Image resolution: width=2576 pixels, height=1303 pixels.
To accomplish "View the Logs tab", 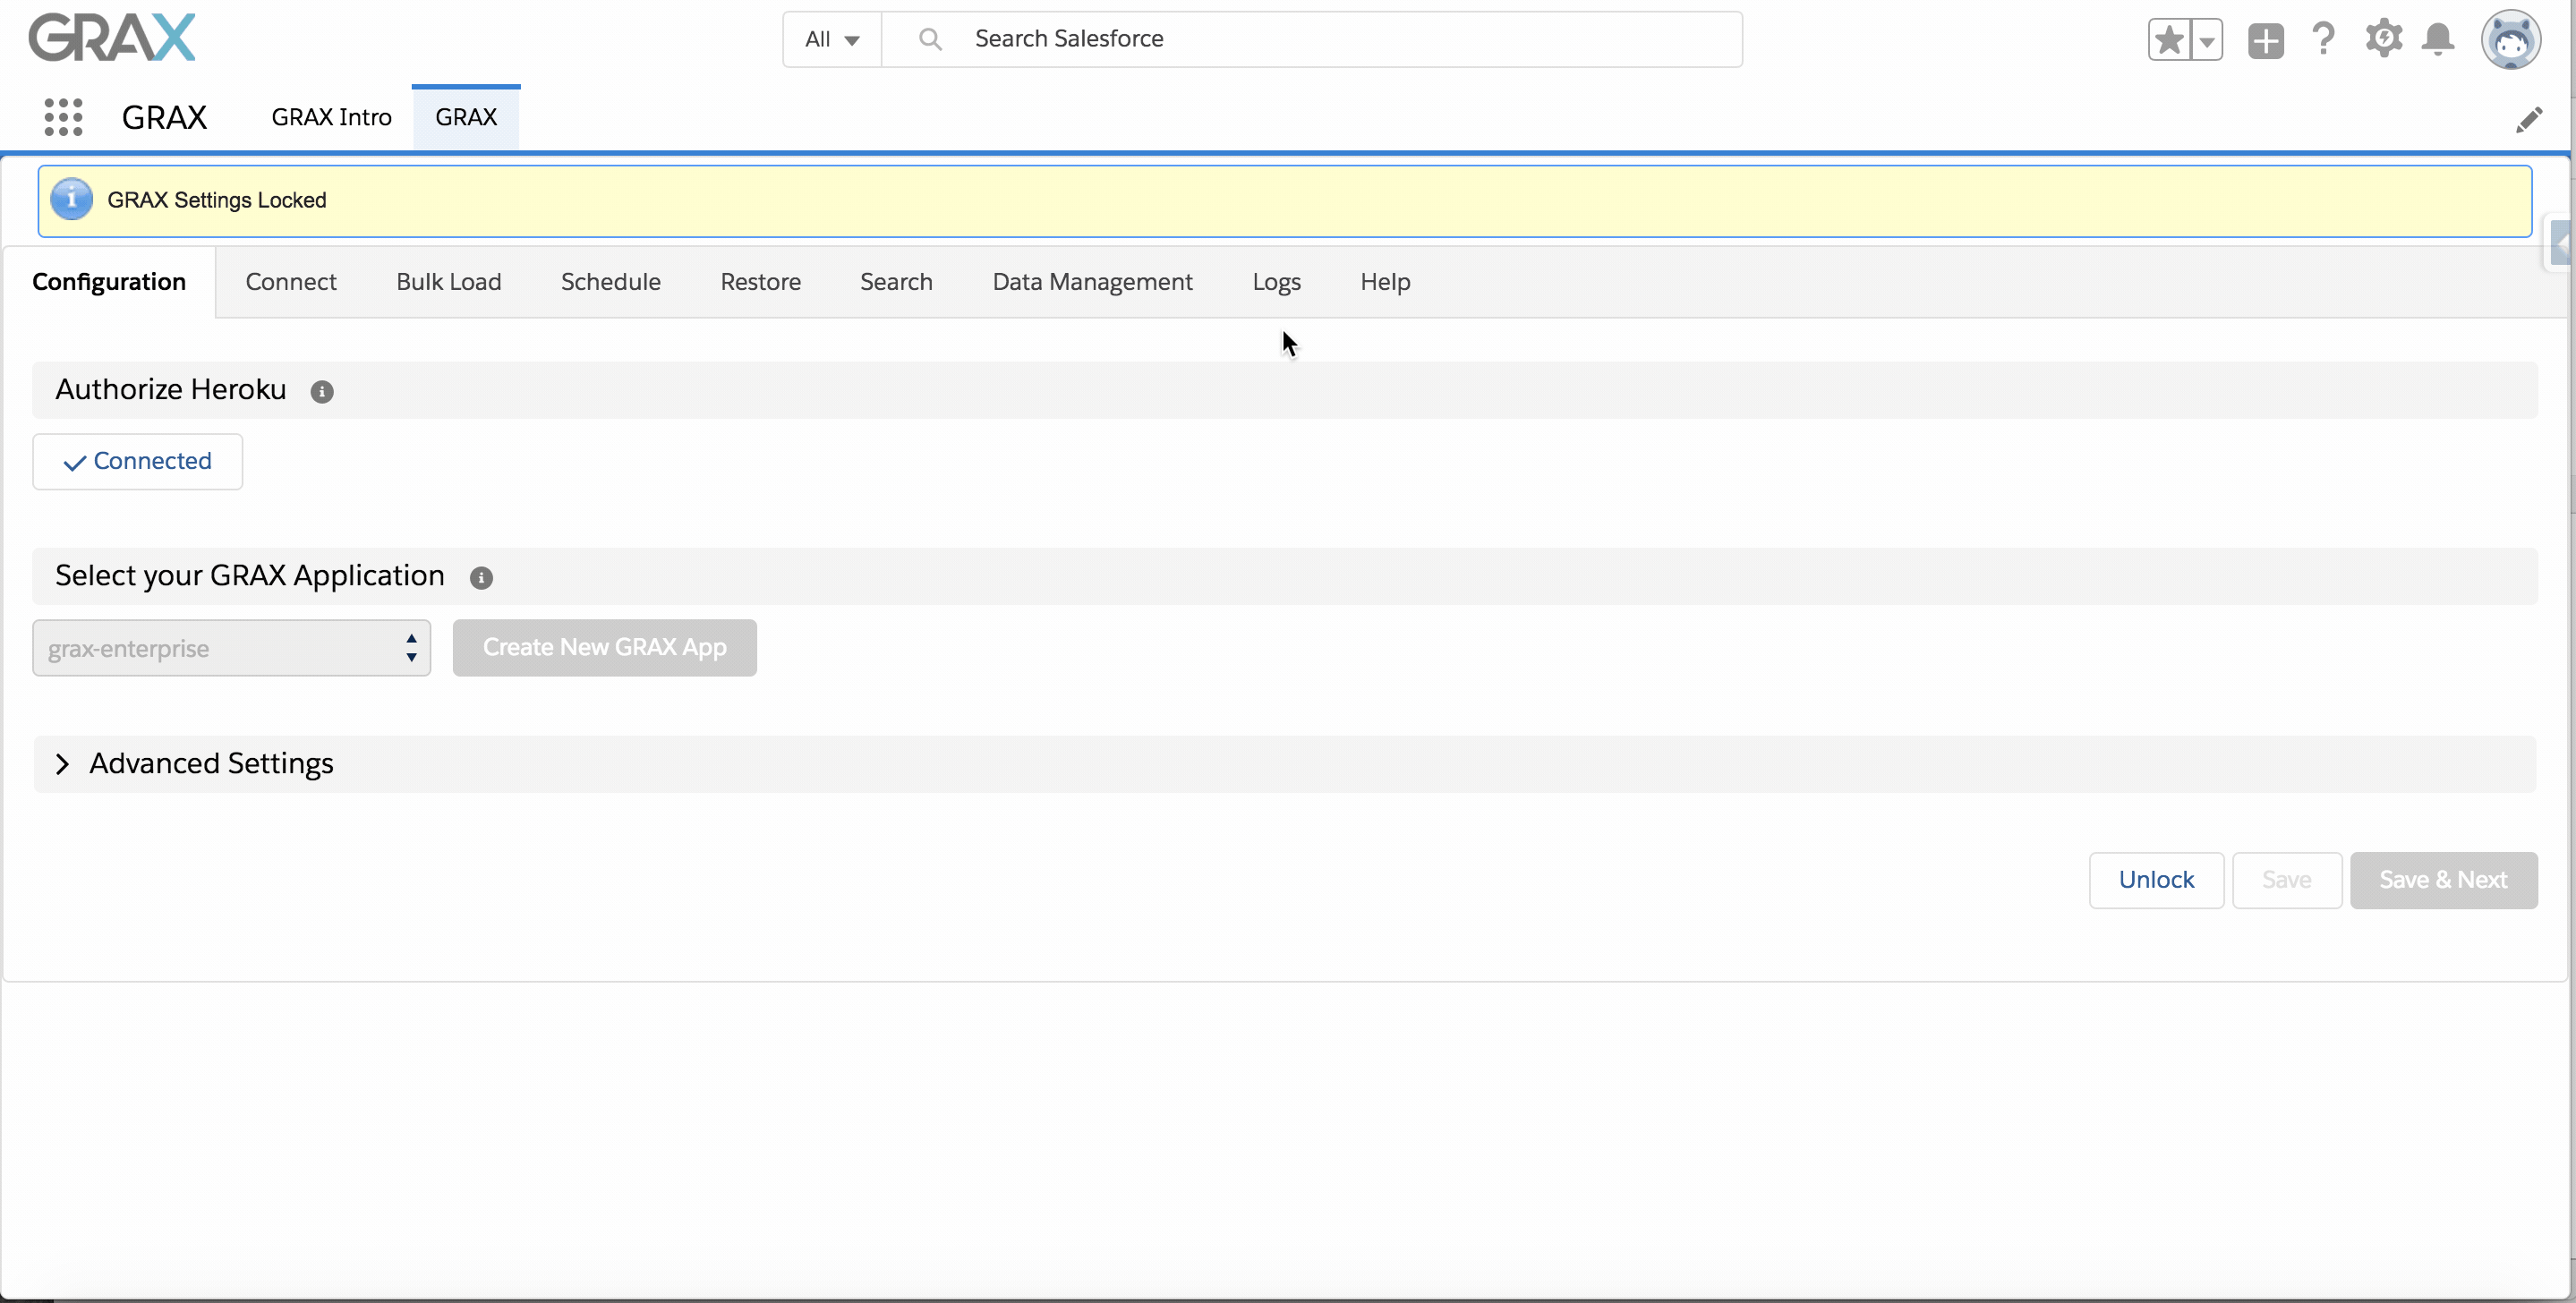I will coord(1277,282).
